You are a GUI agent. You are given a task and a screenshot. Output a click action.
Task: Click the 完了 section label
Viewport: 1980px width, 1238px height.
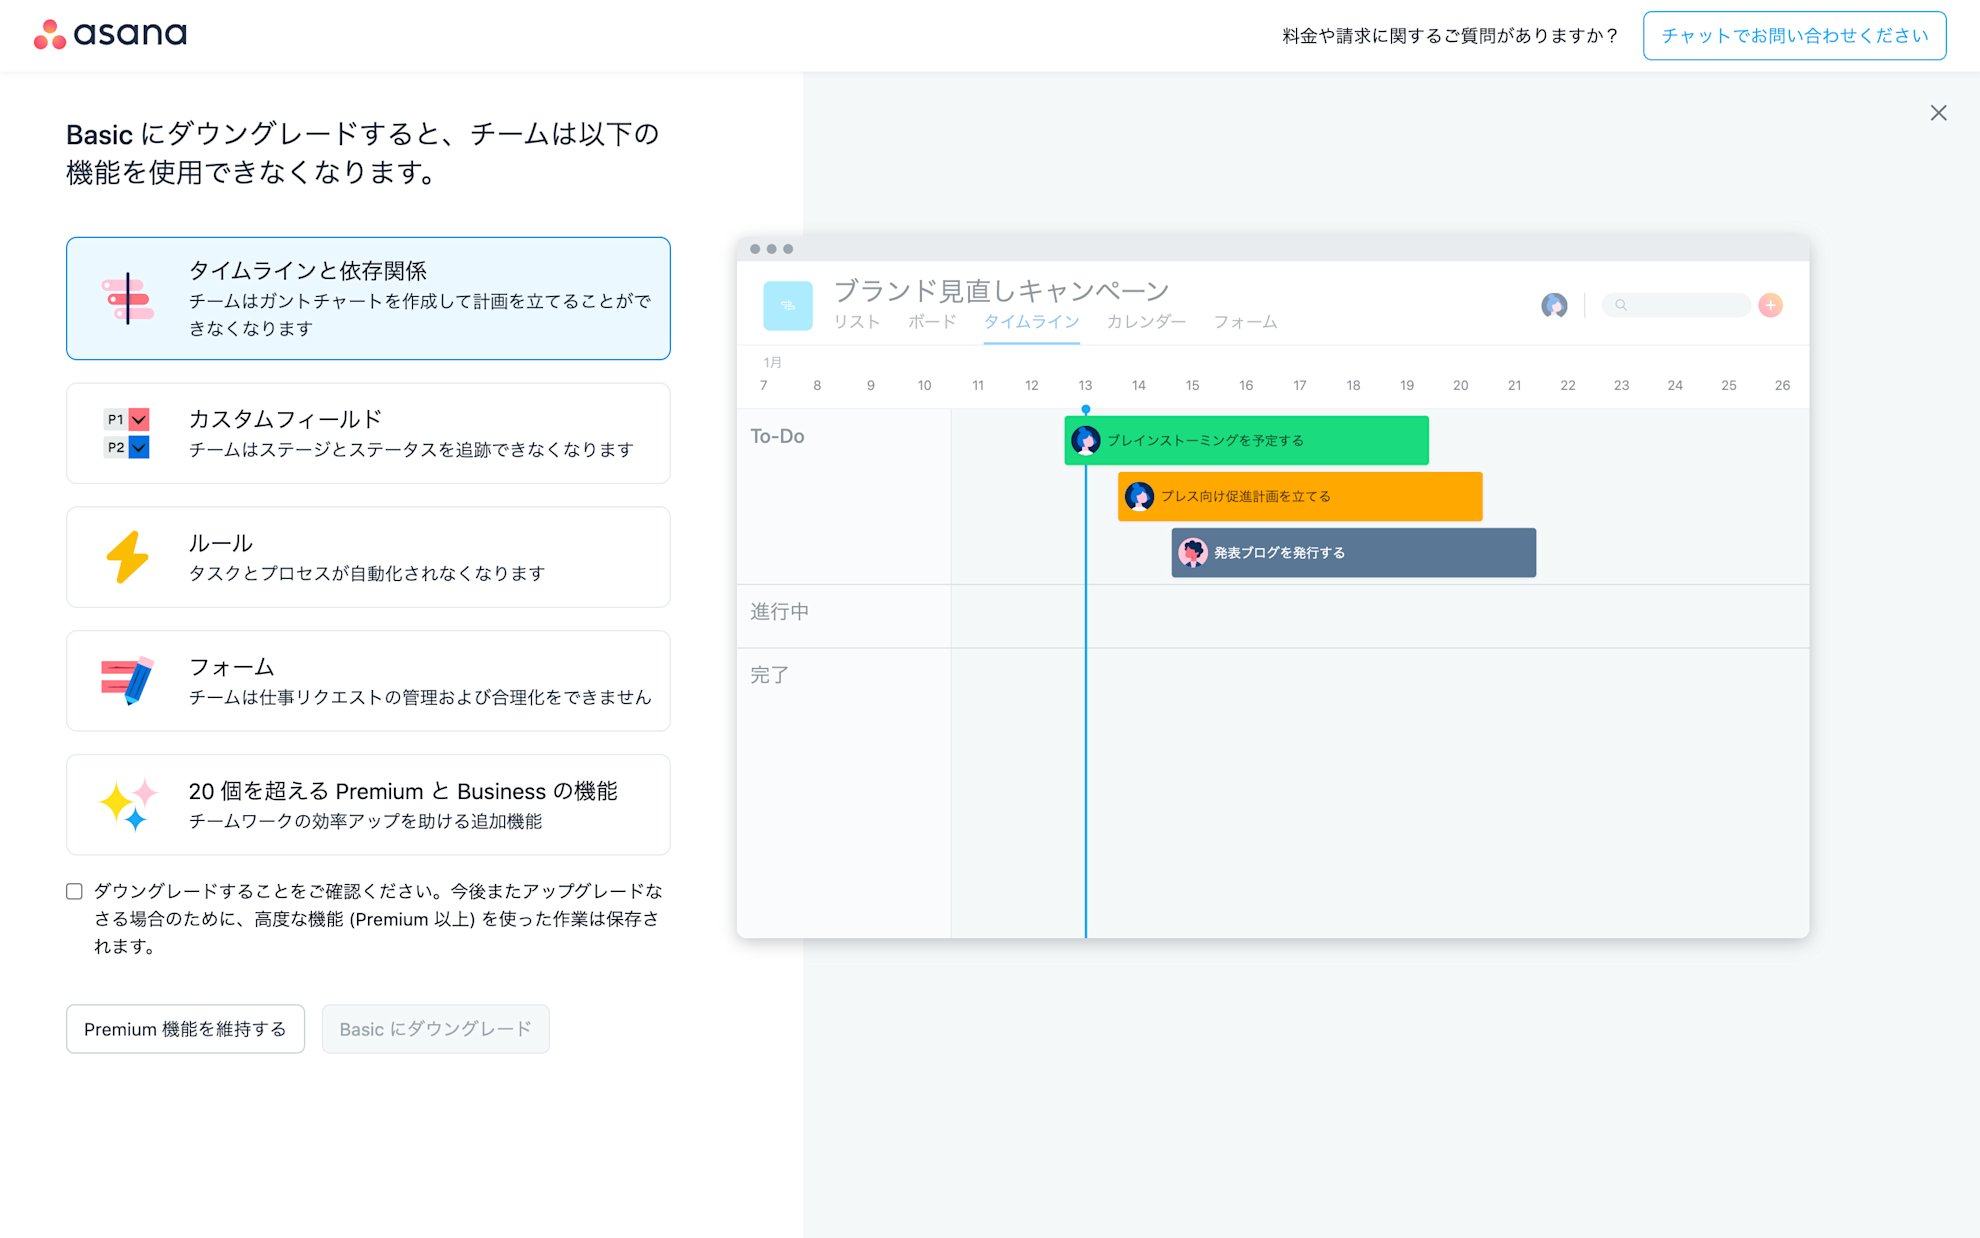(x=770, y=675)
